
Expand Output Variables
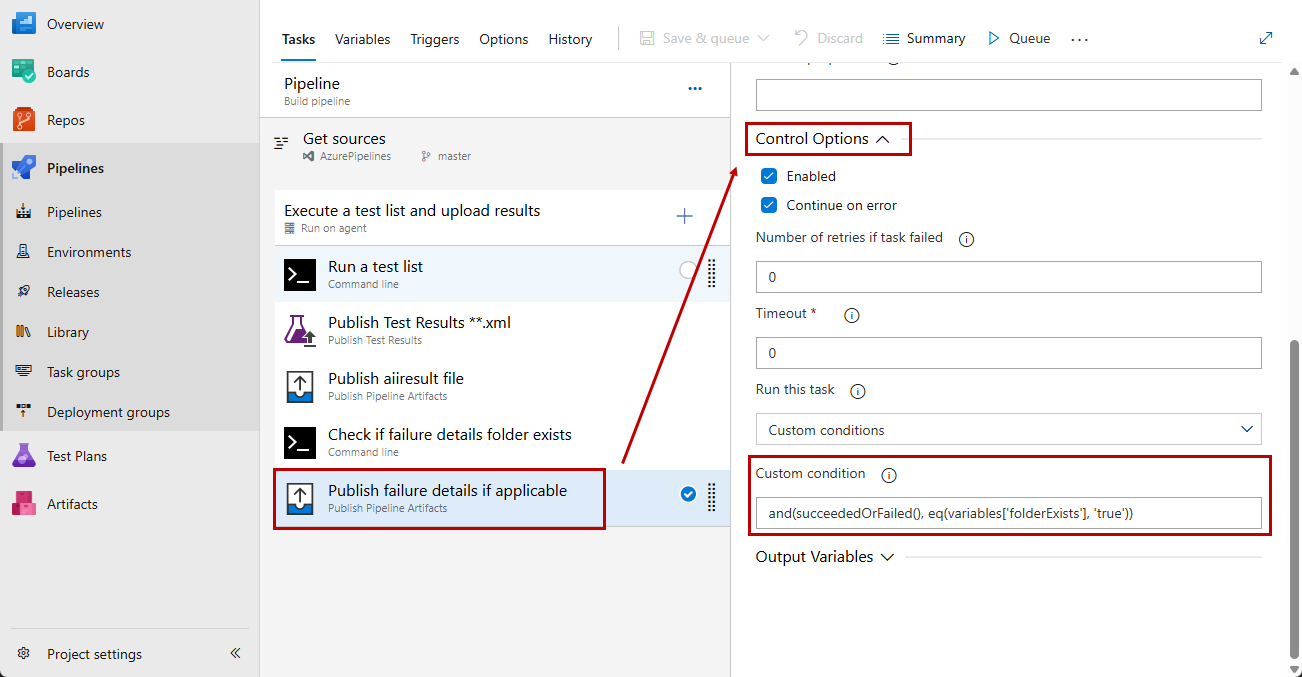point(887,557)
